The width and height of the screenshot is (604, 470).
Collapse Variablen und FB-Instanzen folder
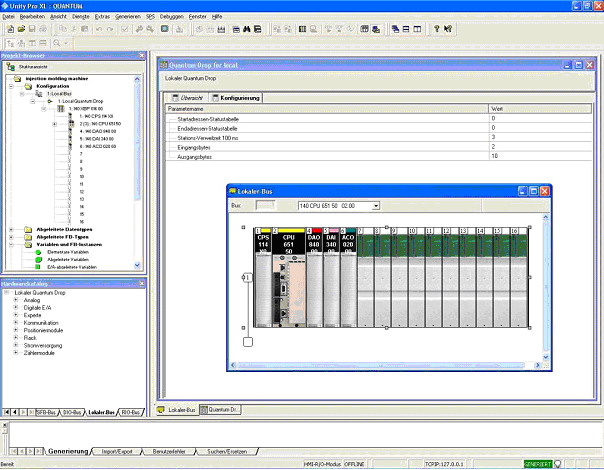(x=11, y=245)
